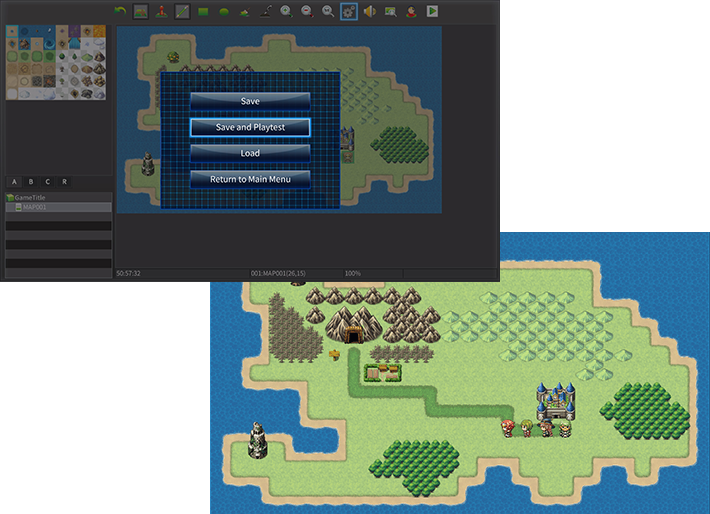
Task: Open the Sound Test speaker icon
Action: click(x=369, y=11)
